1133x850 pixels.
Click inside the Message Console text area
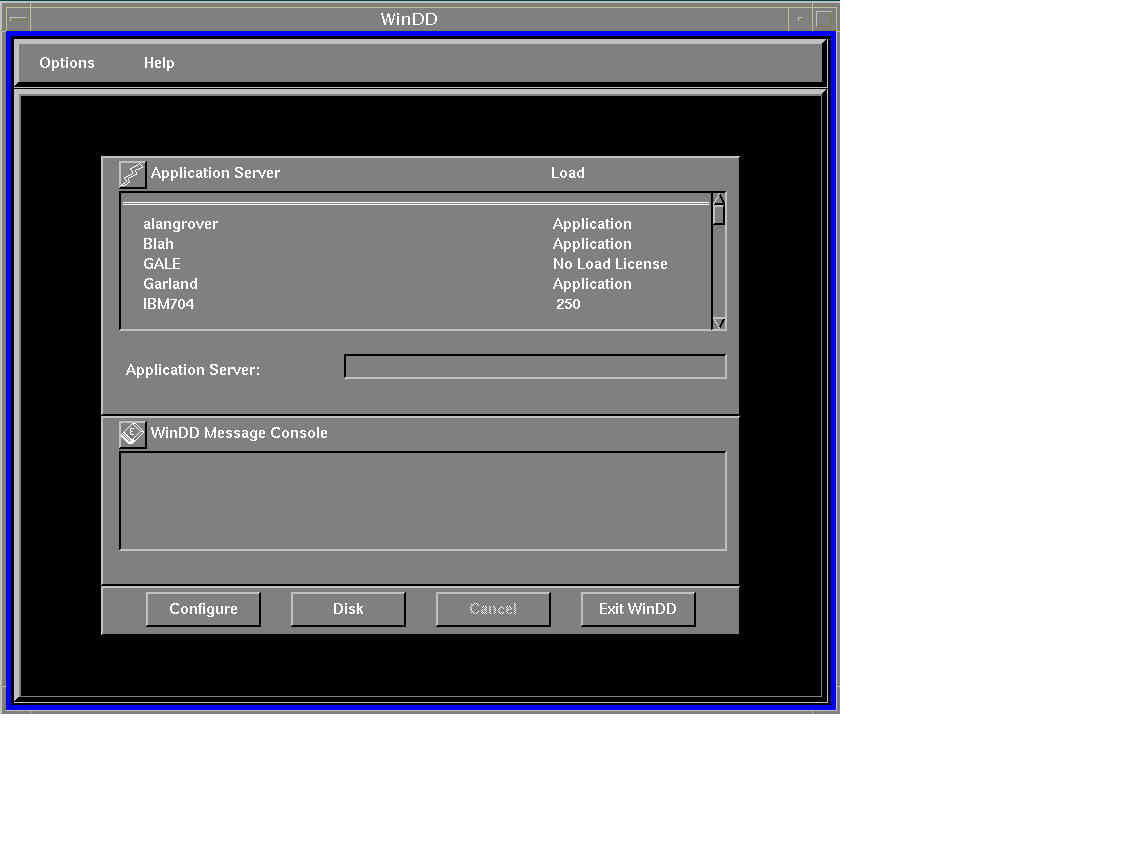click(x=422, y=500)
